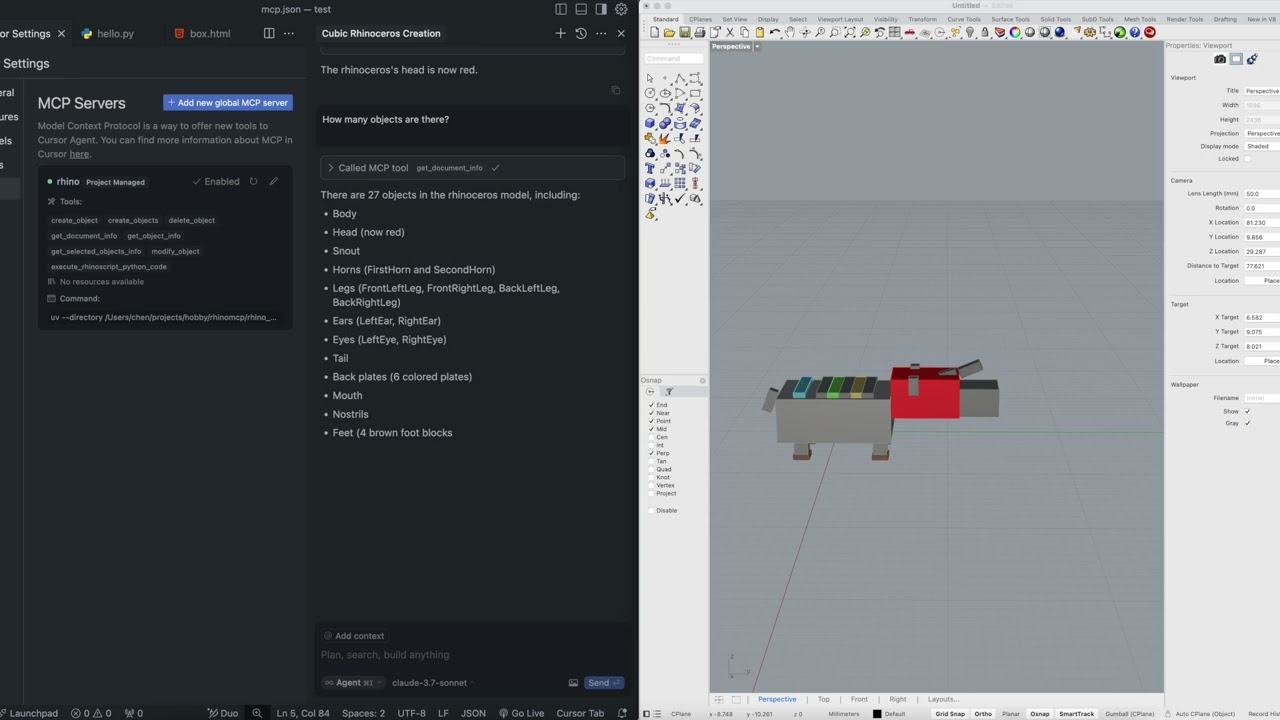
Task: Enable the Tan osnap checkbox
Action: coord(651,461)
